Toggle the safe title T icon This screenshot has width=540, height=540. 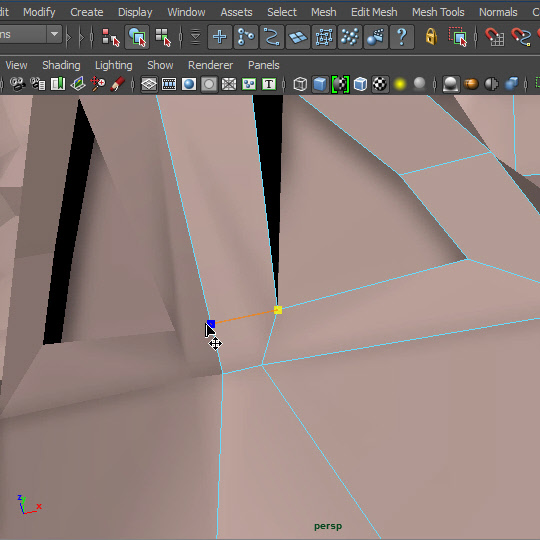click(269, 84)
